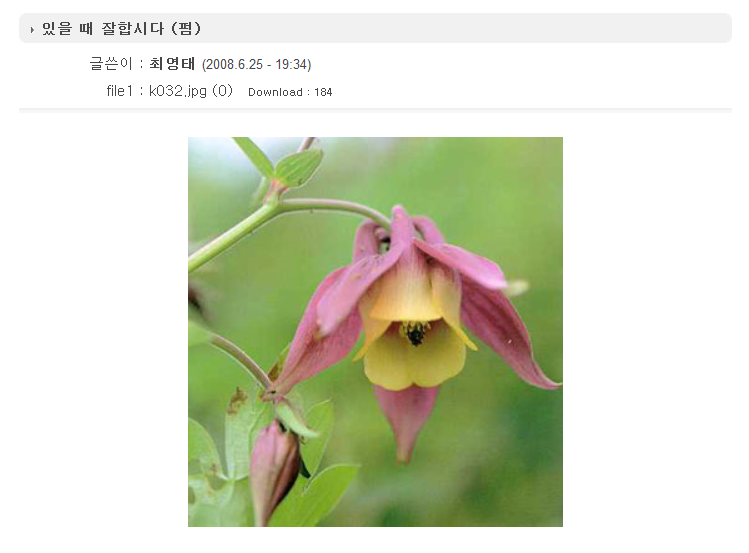Click the dark stamens at the flower center
The image size is (749, 553).
[x=415, y=332]
